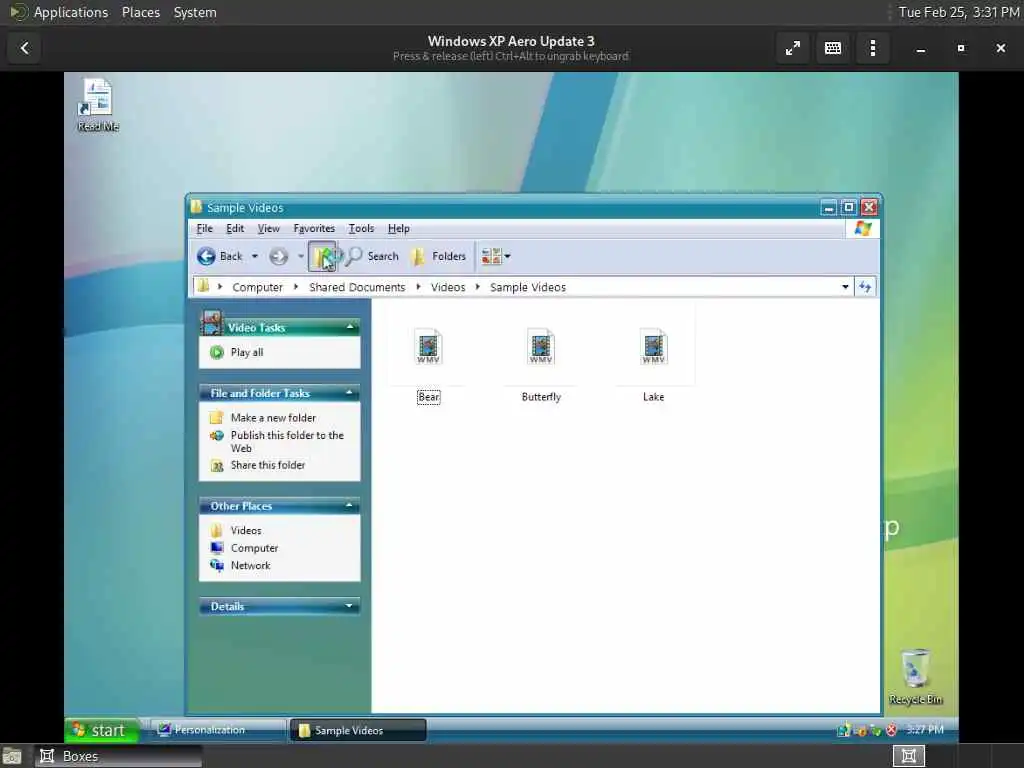Screen dimensions: 1024x768
Task: Open the Boxes keyboard shortcuts button
Action: pos(833,48)
